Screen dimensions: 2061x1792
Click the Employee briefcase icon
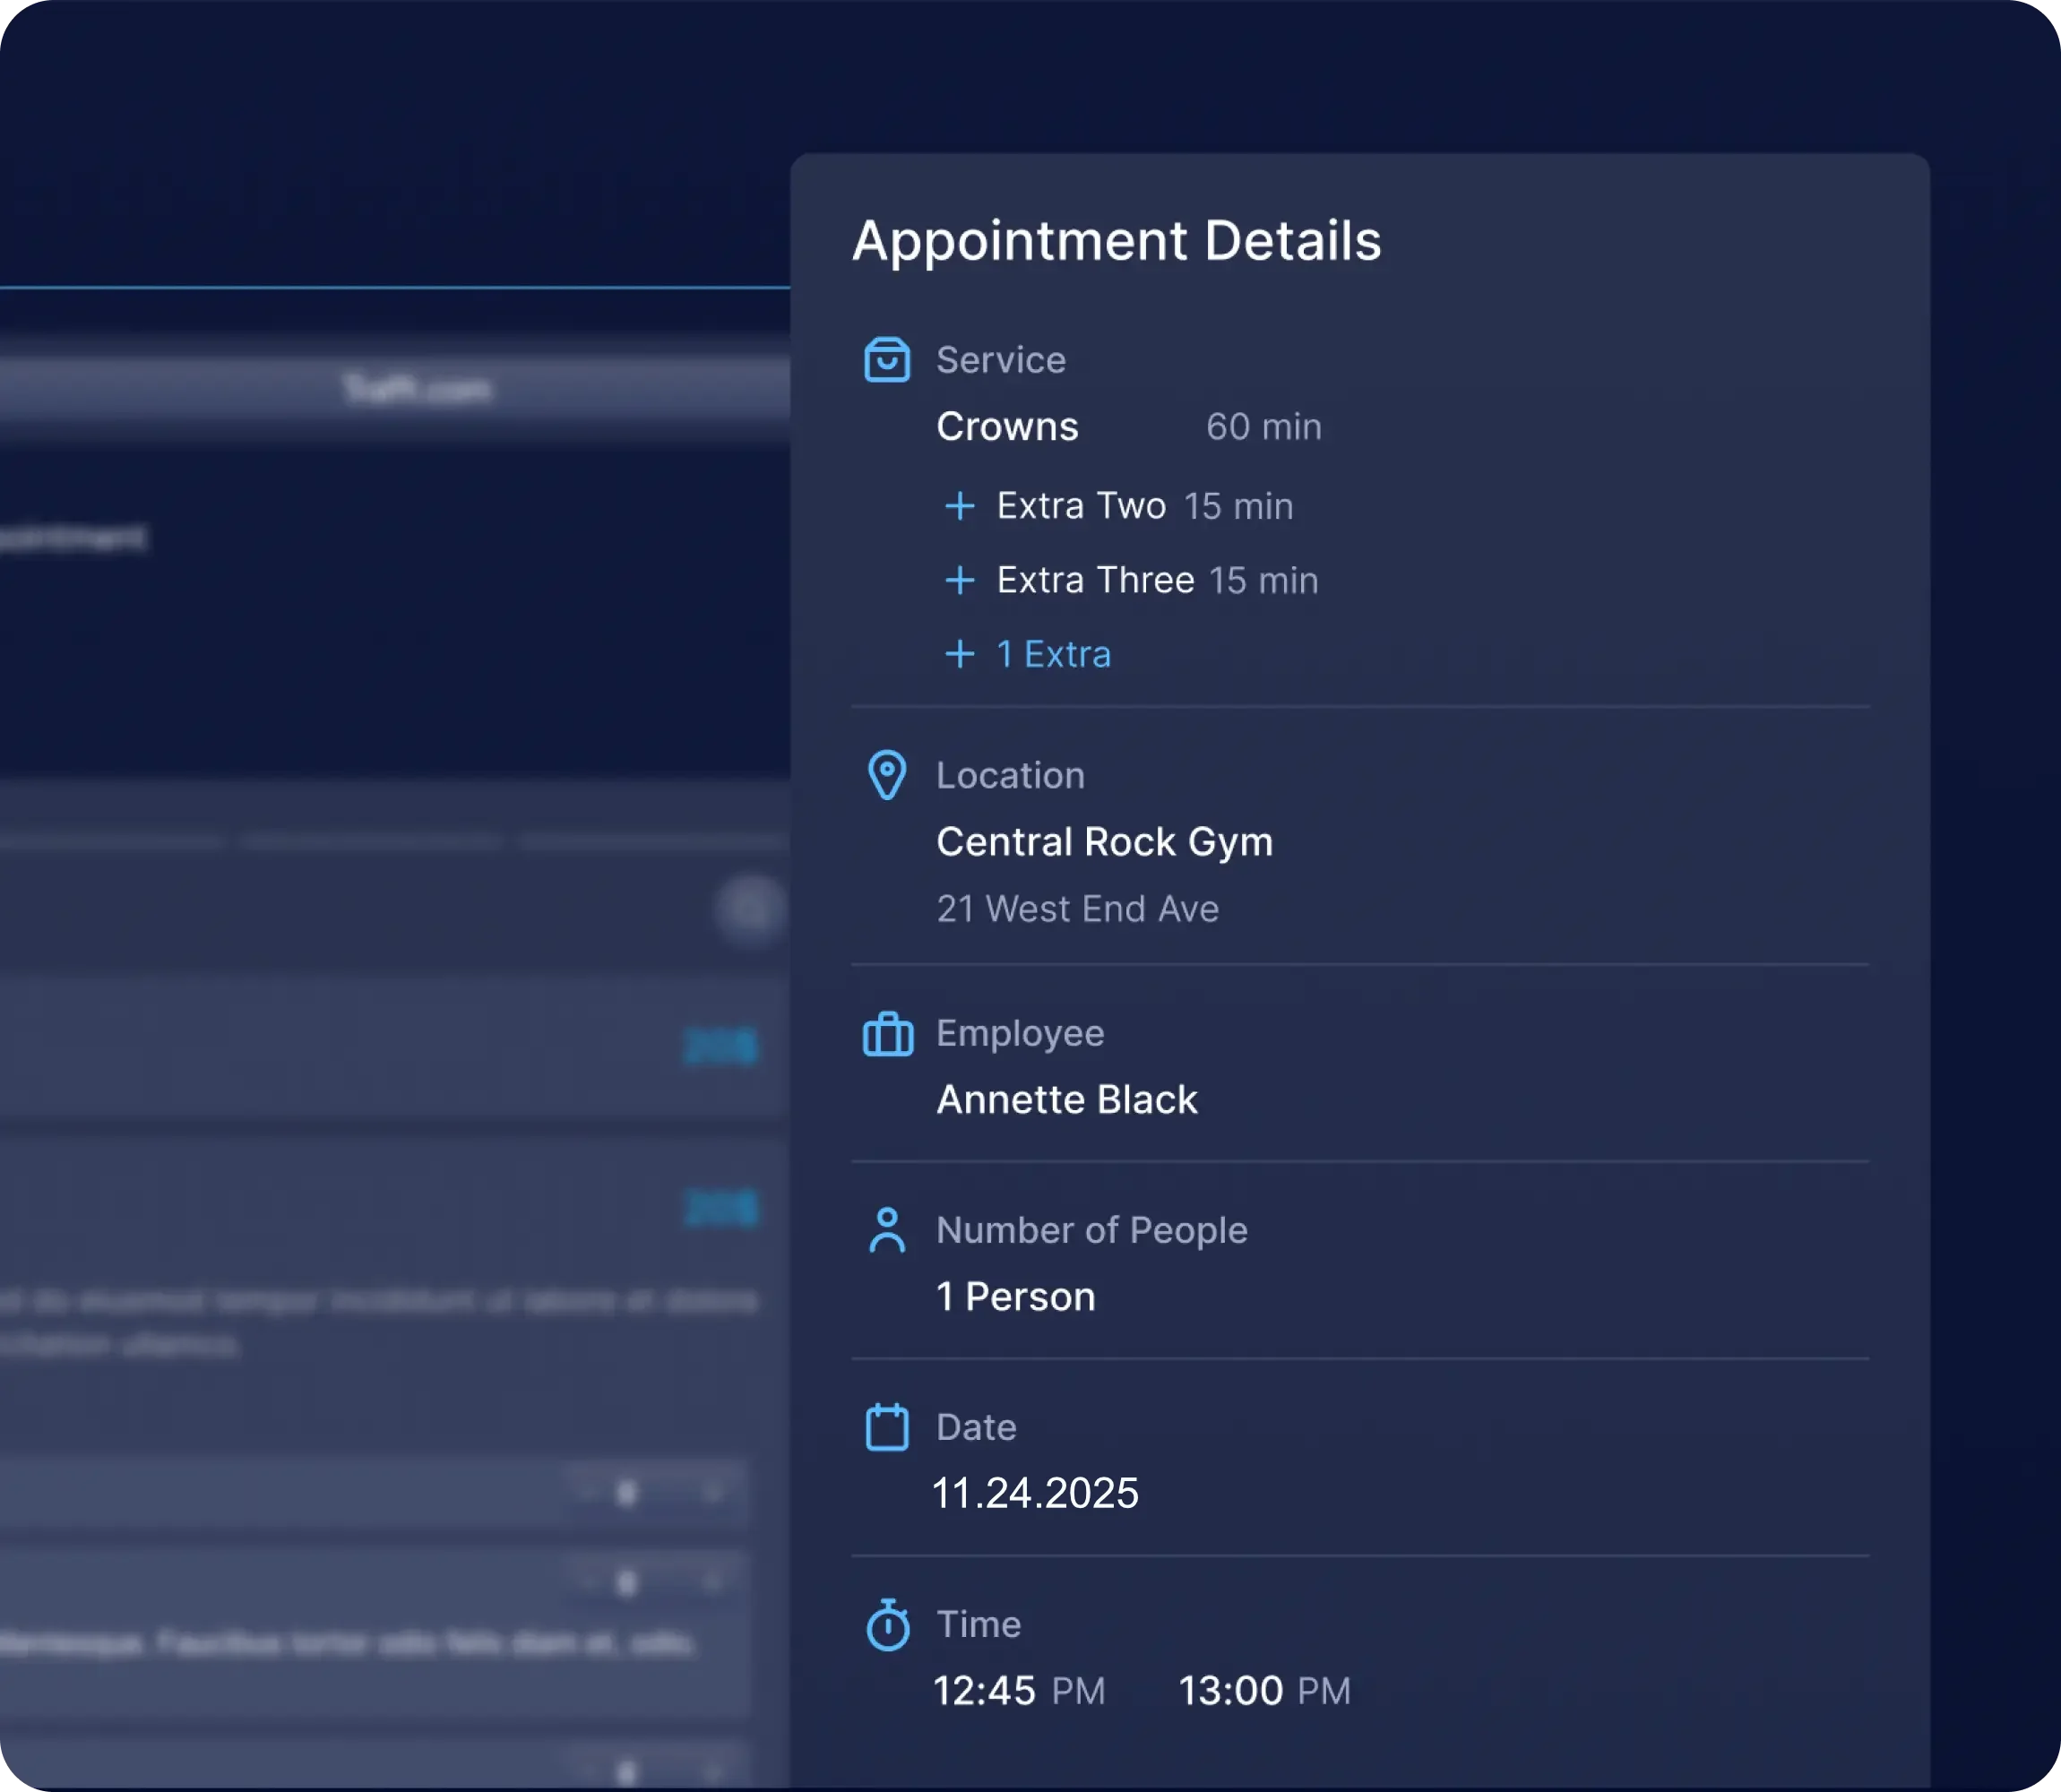click(x=888, y=1034)
